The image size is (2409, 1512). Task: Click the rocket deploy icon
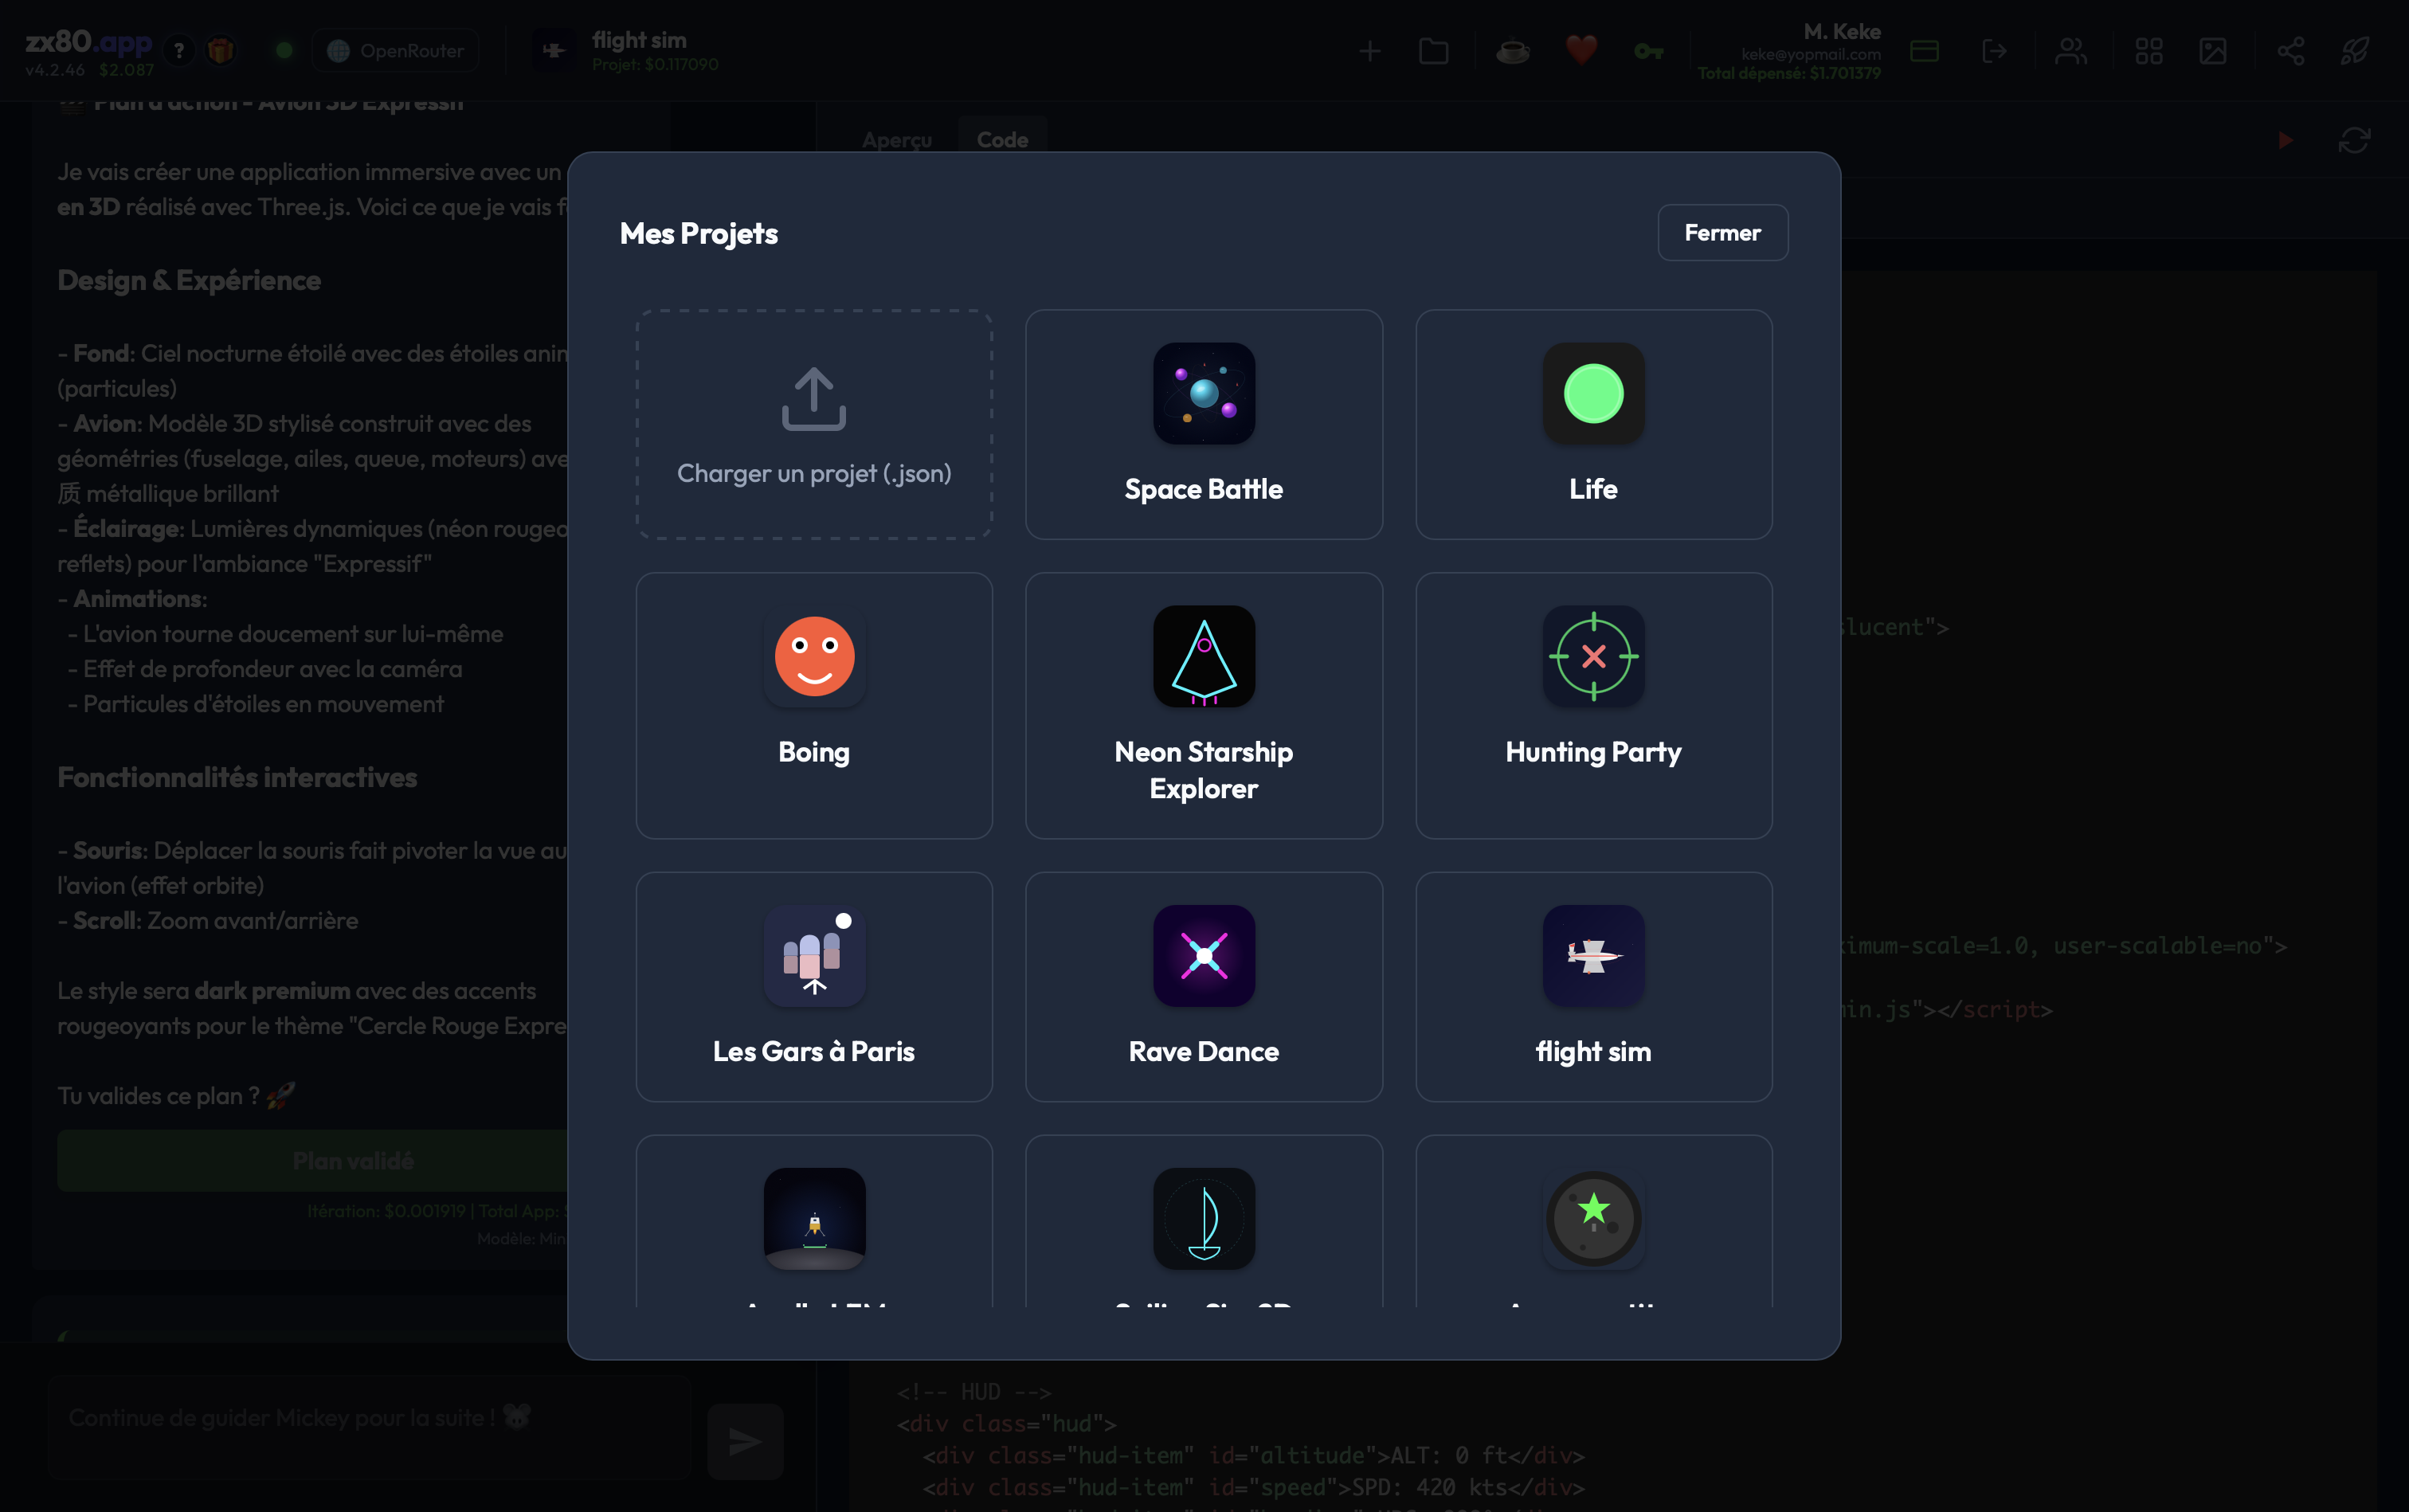(2355, 51)
